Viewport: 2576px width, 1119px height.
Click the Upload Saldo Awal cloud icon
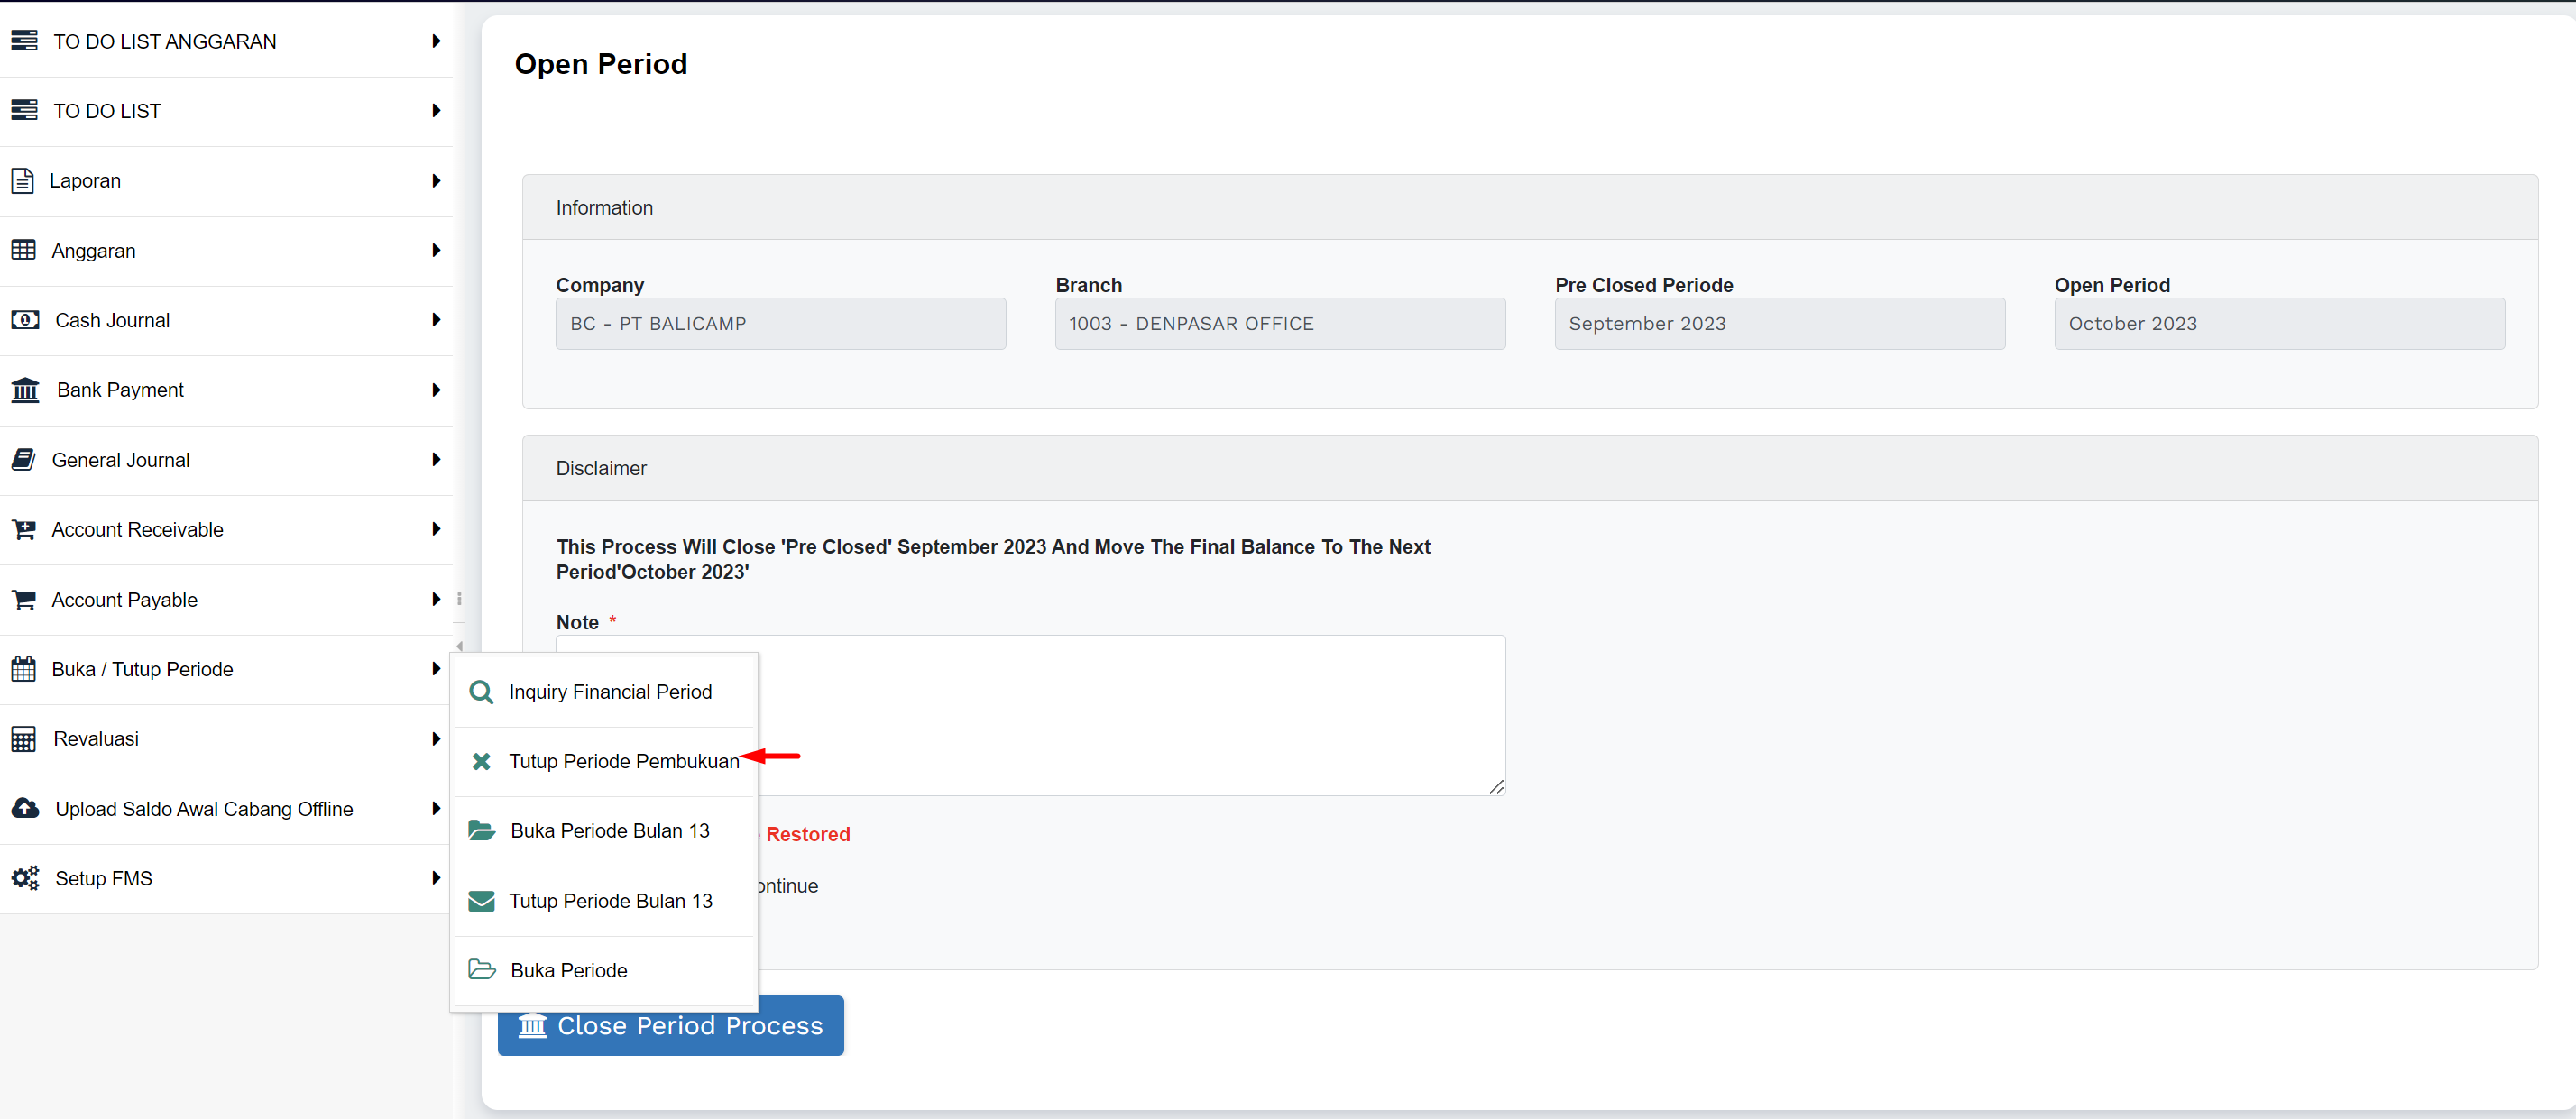[x=25, y=808]
